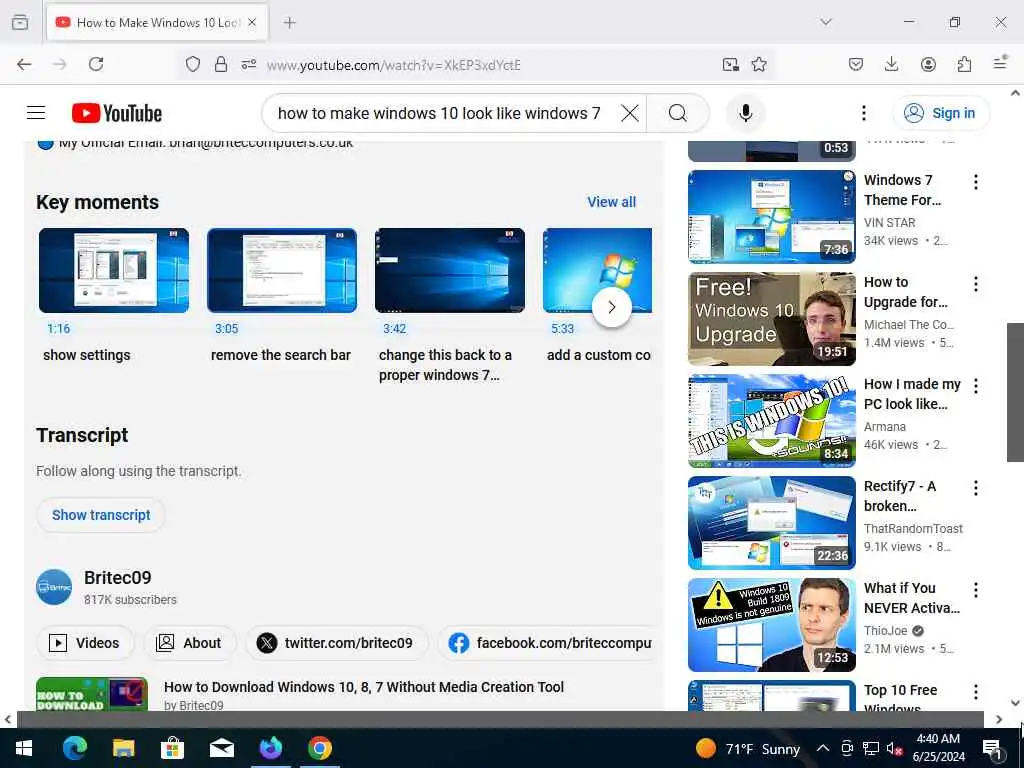This screenshot has width=1024, height=768.
Task: Clear the search box with X
Action: (x=630, y=113)
